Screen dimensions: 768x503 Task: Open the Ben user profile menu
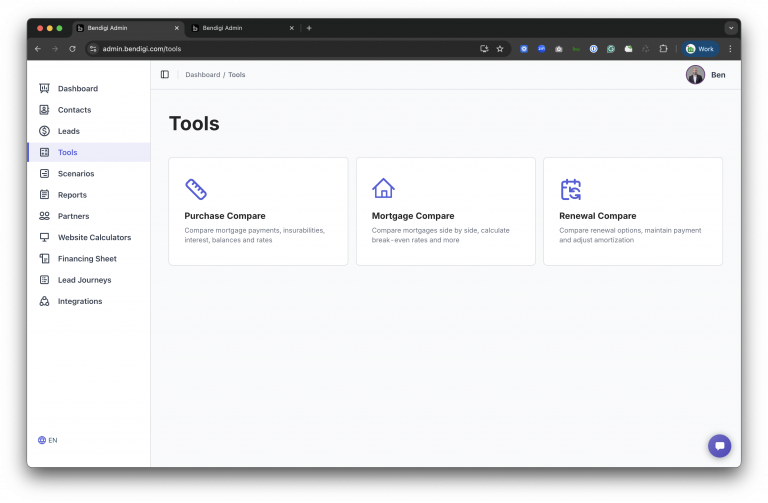706,75
